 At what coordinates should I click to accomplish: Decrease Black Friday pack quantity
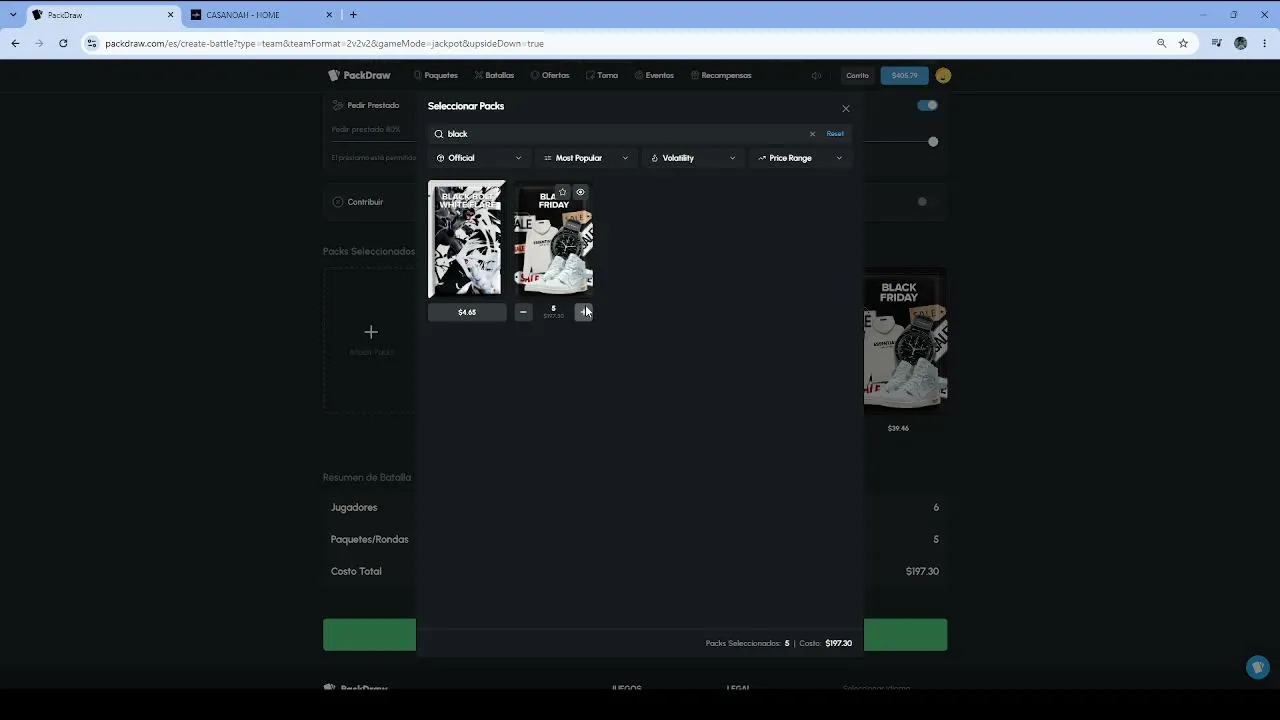(523, 312)
